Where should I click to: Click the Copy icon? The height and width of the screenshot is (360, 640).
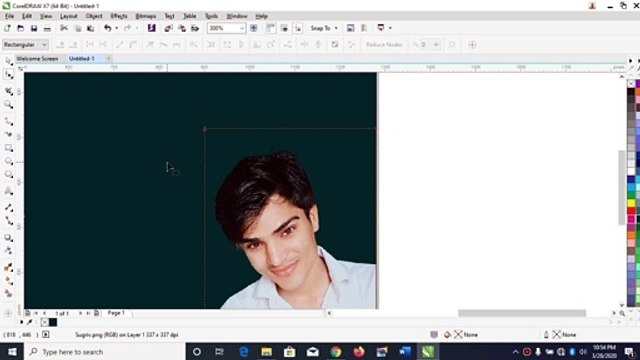point(78,28)
